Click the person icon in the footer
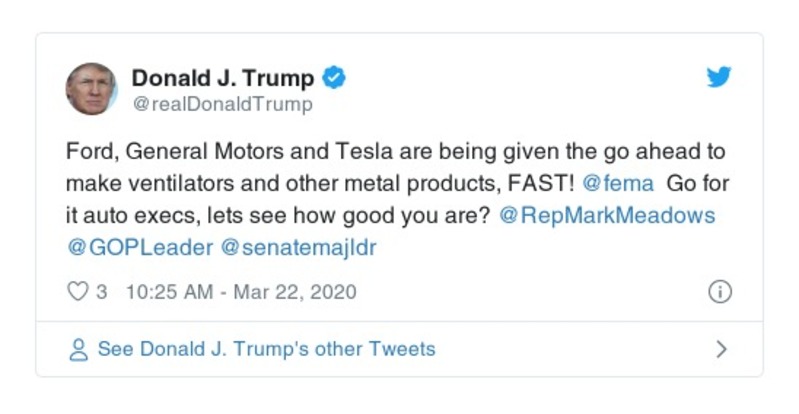Viewport: 799px width, 414px height. pos(77,350)
